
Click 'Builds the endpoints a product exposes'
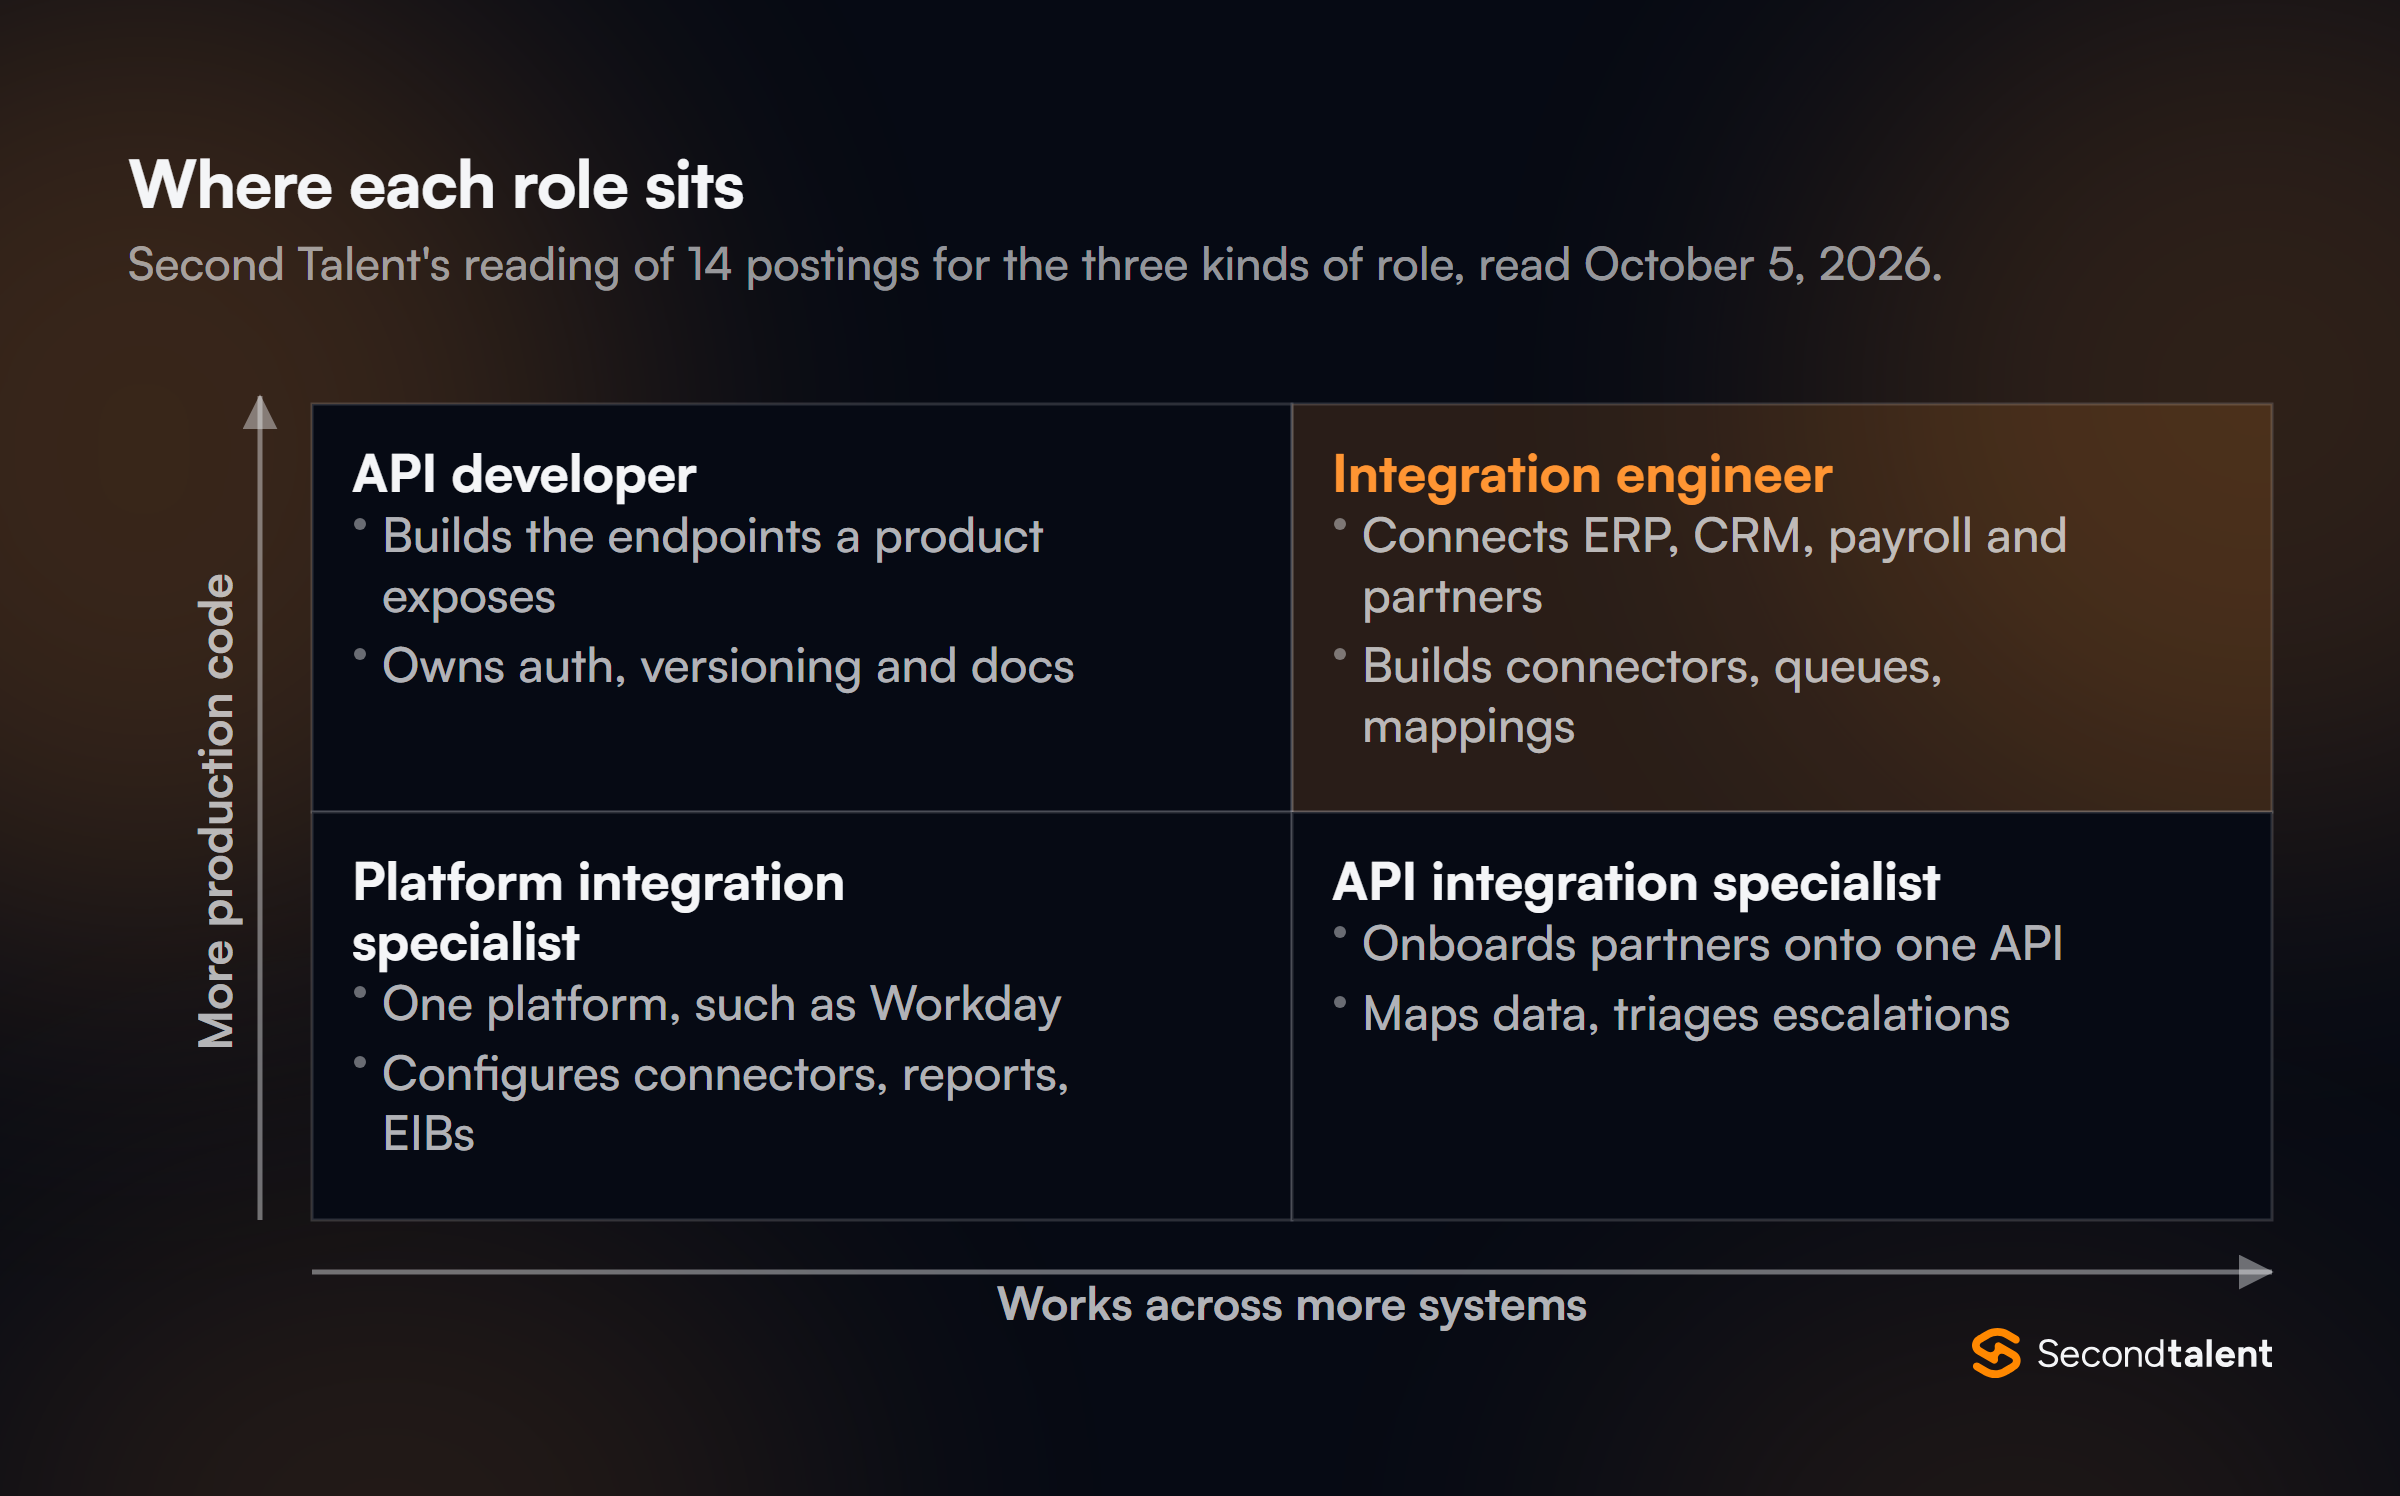pos(712,567)
